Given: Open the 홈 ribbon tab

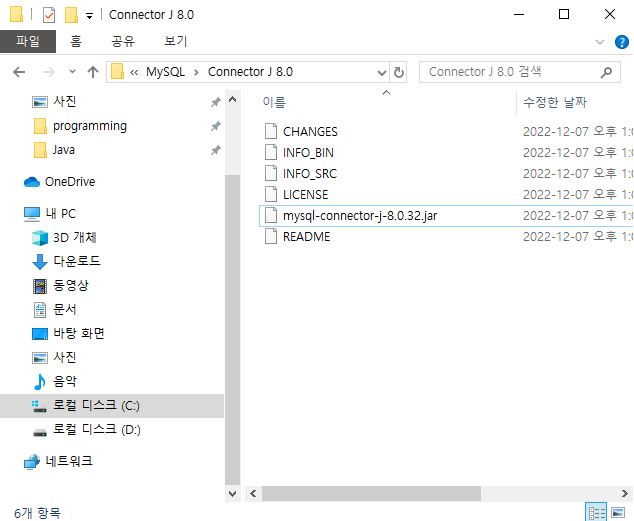Looking at the screenshot, I should [x=76, y=41].
